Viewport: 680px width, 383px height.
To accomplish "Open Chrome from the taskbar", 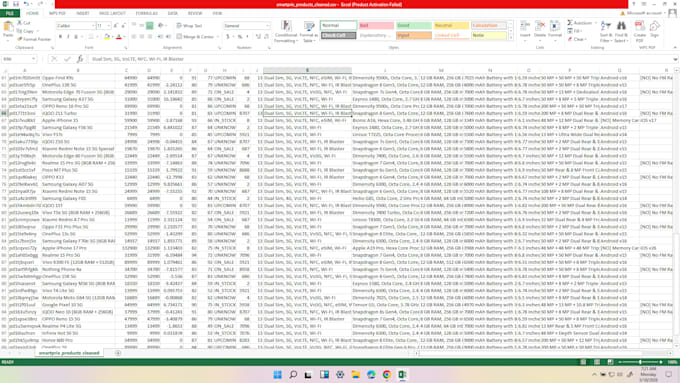I will point(387,374).
